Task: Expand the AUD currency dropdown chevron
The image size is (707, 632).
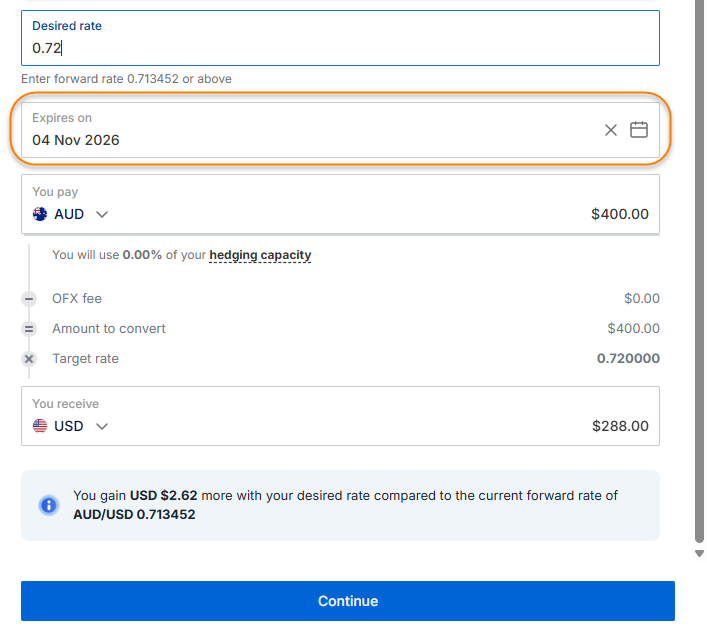Action: pos(102,214)
